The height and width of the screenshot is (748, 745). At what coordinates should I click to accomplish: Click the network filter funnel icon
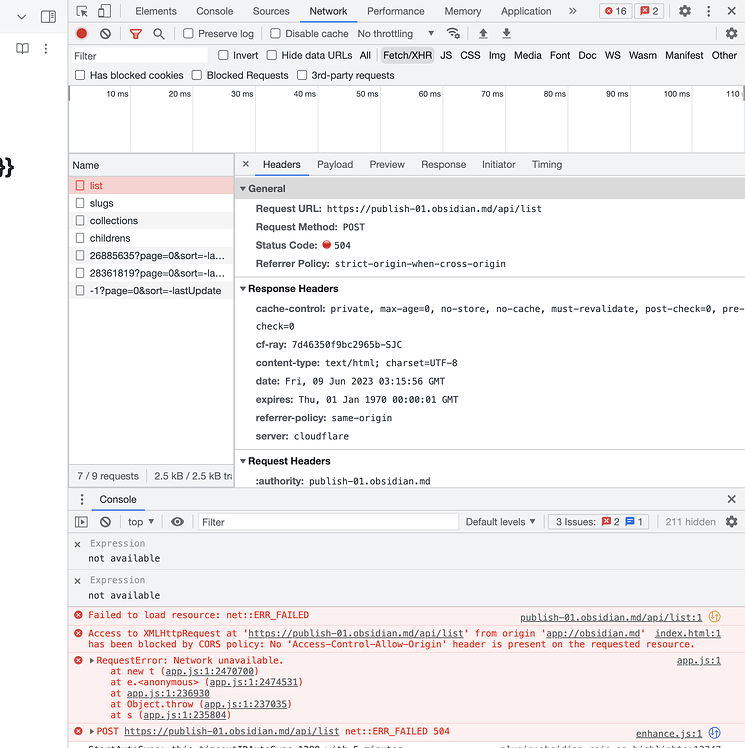136,33
